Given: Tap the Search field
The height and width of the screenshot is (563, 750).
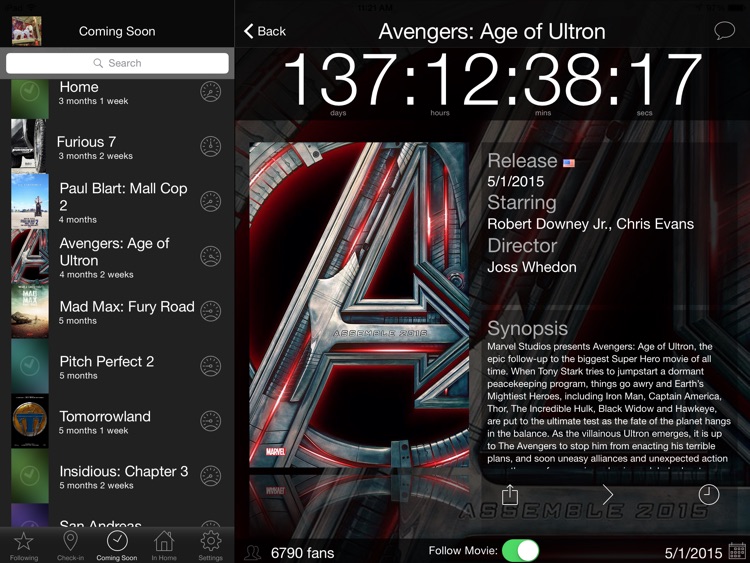Looking at the screenshot, I should point(117,63).
